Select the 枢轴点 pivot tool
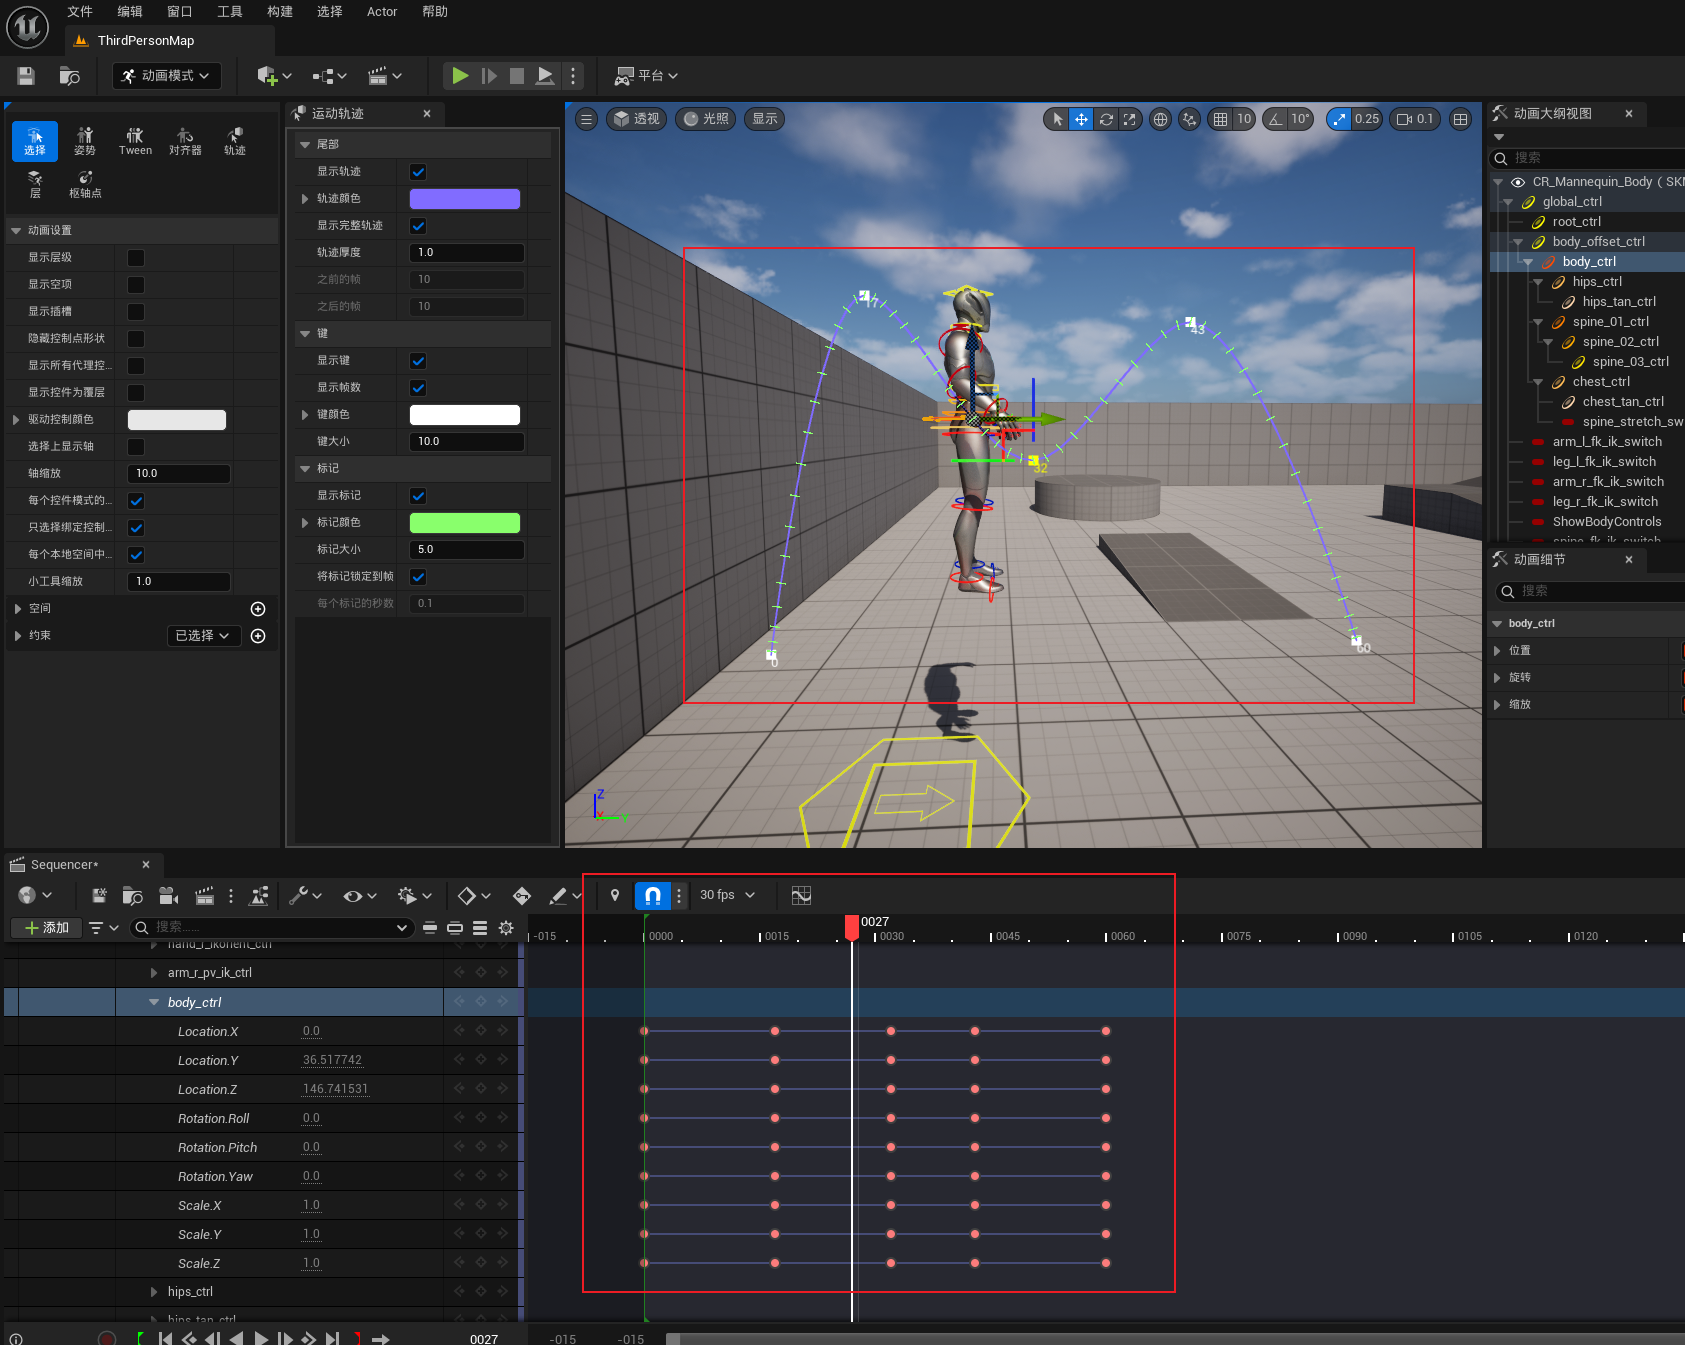 coord(85,184)
